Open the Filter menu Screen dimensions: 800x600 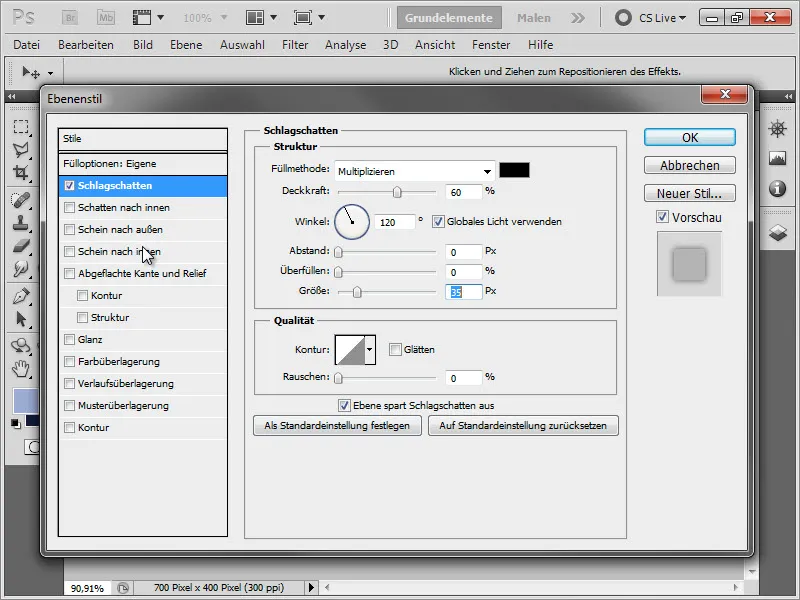click(295, 45)
